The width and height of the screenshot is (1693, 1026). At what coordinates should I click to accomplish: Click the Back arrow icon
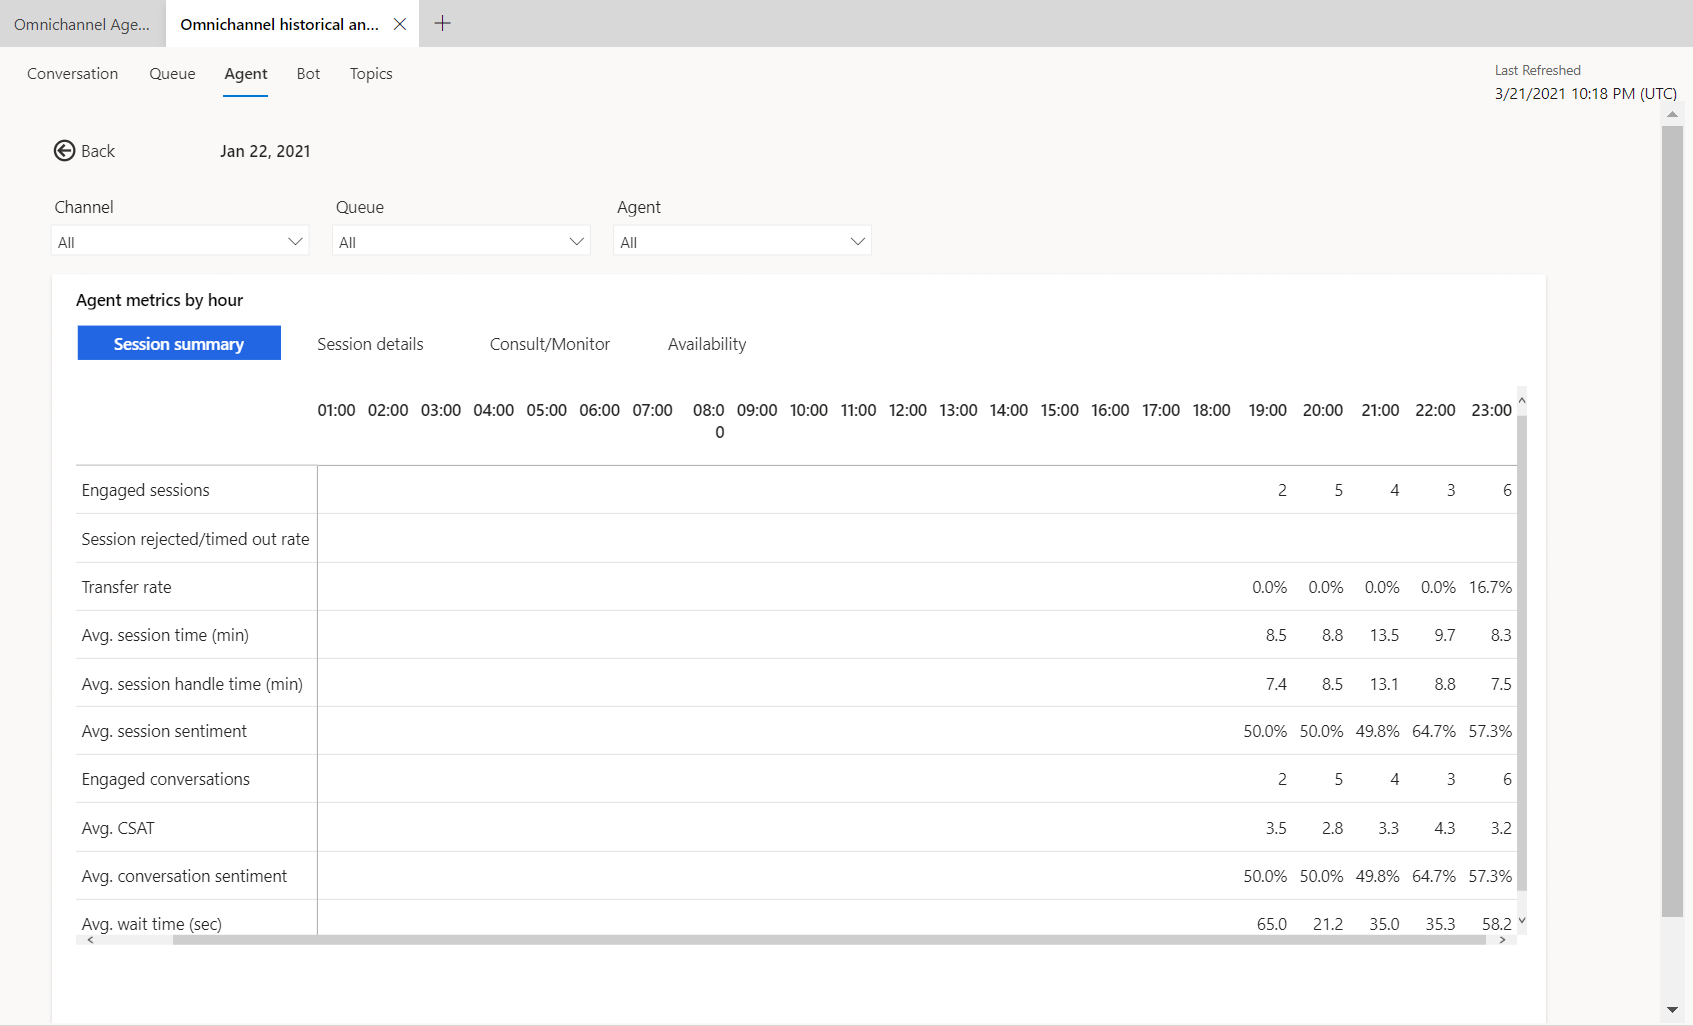point(64,151)
